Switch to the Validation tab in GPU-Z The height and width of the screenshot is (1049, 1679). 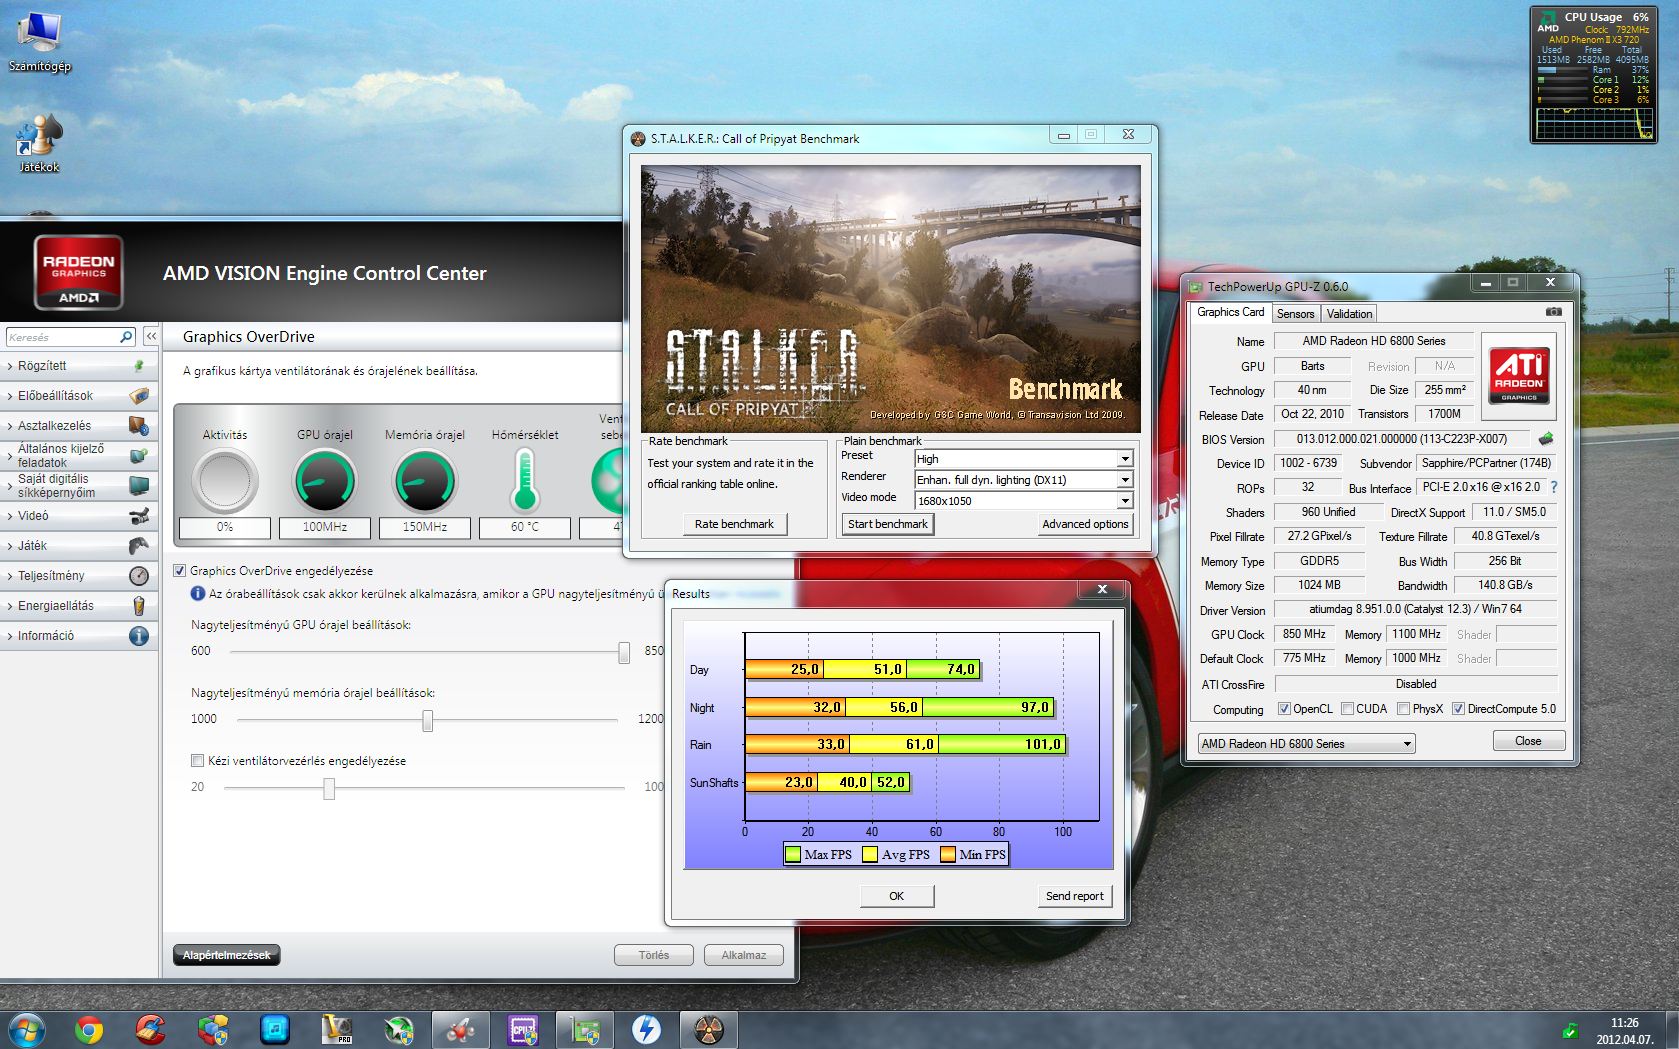(x=1349, y=314)
